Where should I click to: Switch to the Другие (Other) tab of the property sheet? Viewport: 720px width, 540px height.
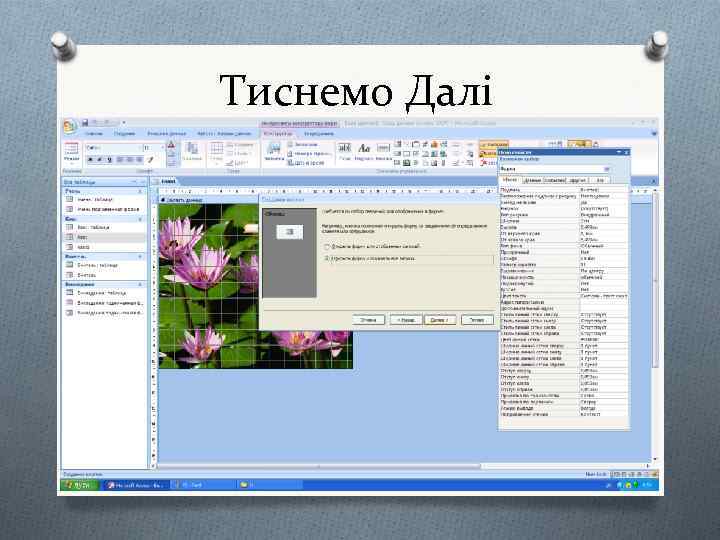point(578,180)
